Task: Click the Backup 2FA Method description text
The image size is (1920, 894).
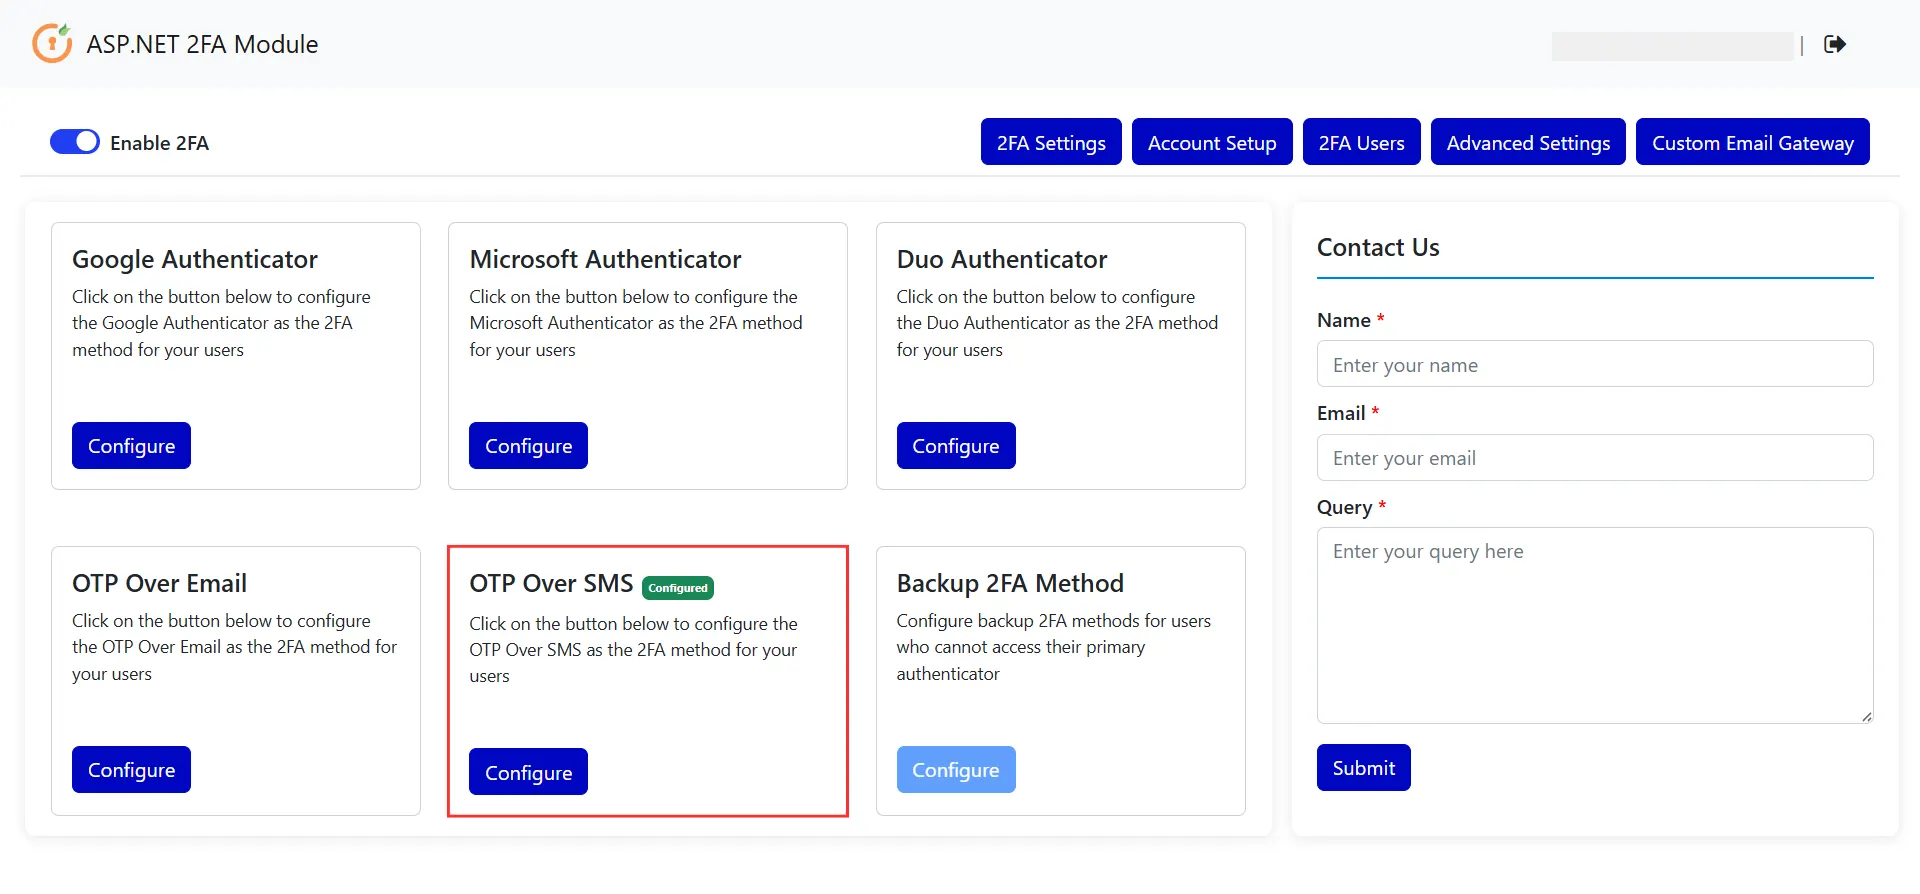Action: pos(1054,647)
